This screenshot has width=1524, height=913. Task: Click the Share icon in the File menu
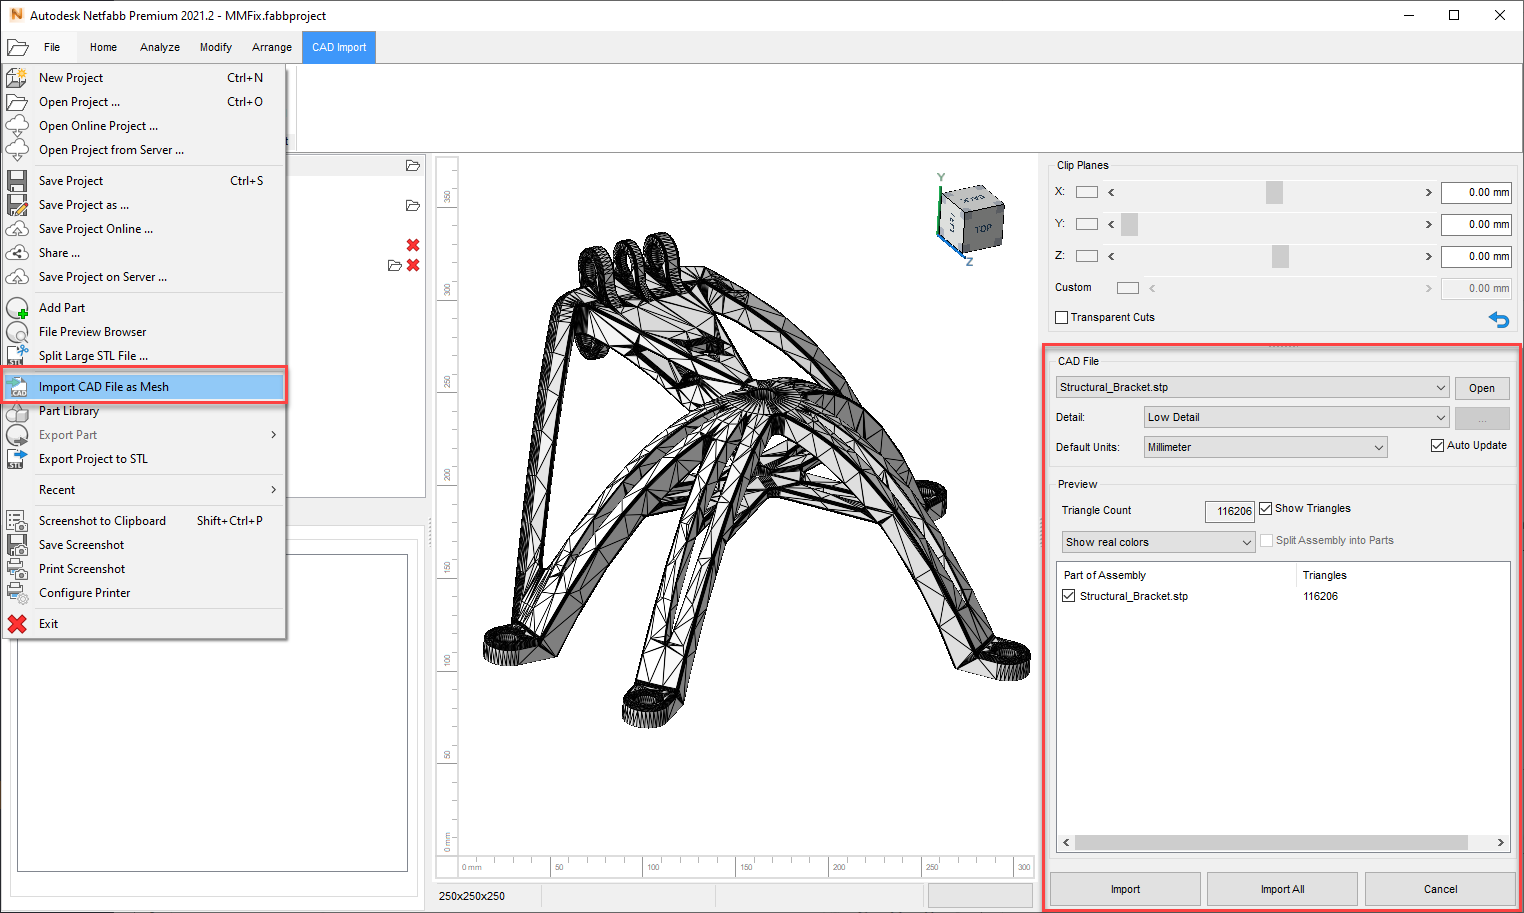[17, 253]
